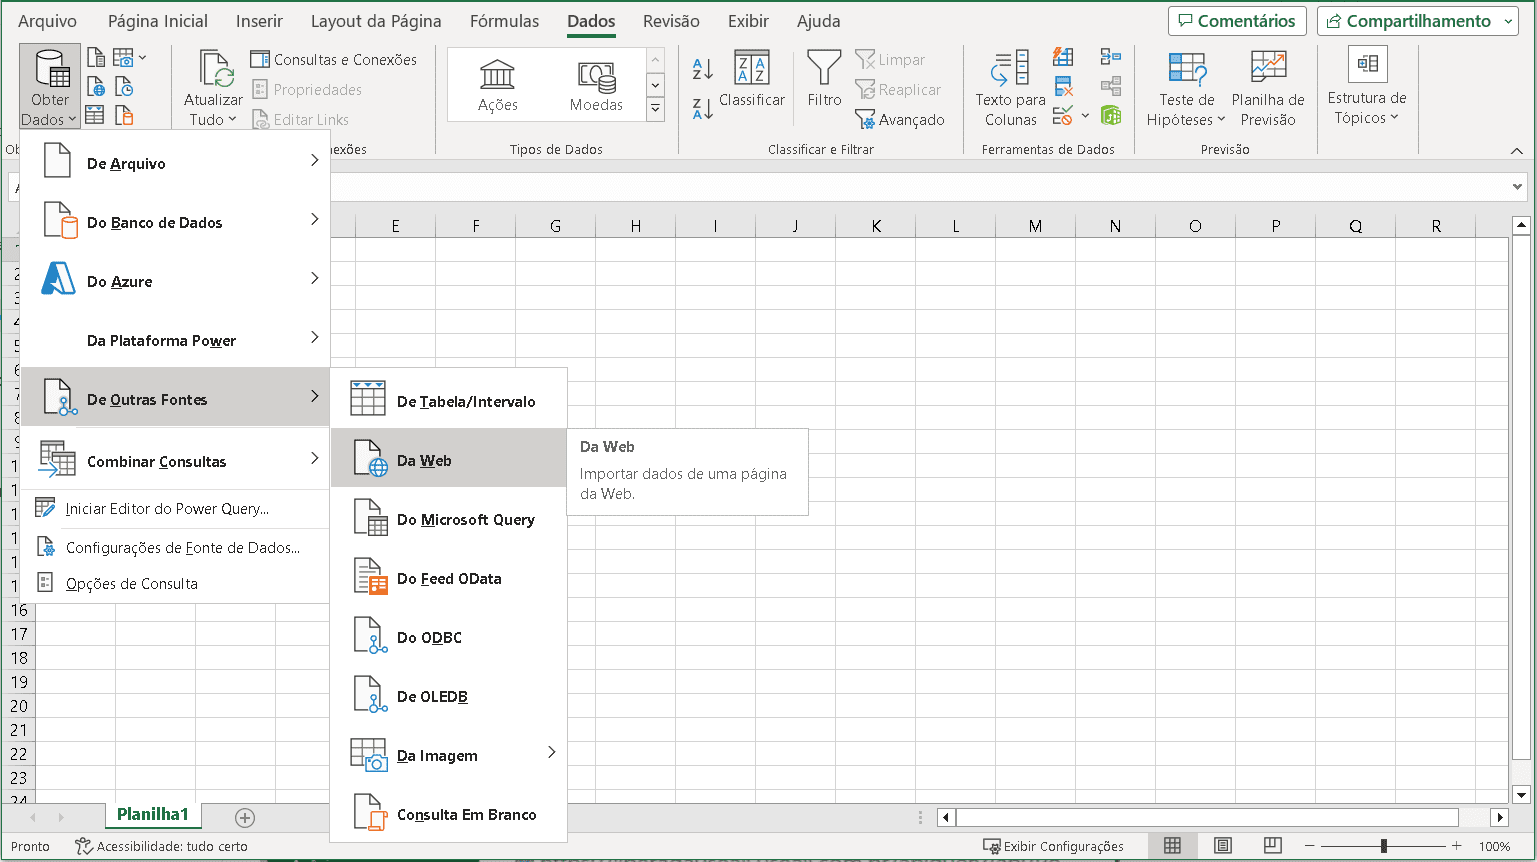Toggle Page Break Preview view
The image size is (1537, 862).
click(1272, 846)
